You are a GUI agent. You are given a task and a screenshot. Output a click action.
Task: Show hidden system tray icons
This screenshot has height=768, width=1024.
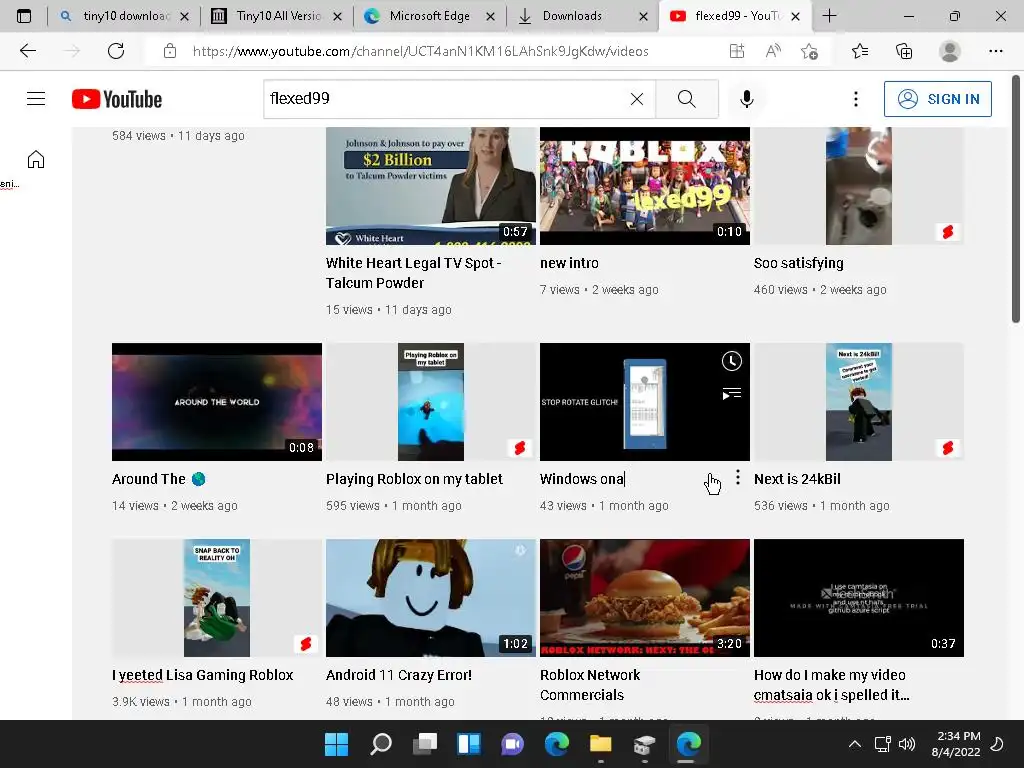854,744
